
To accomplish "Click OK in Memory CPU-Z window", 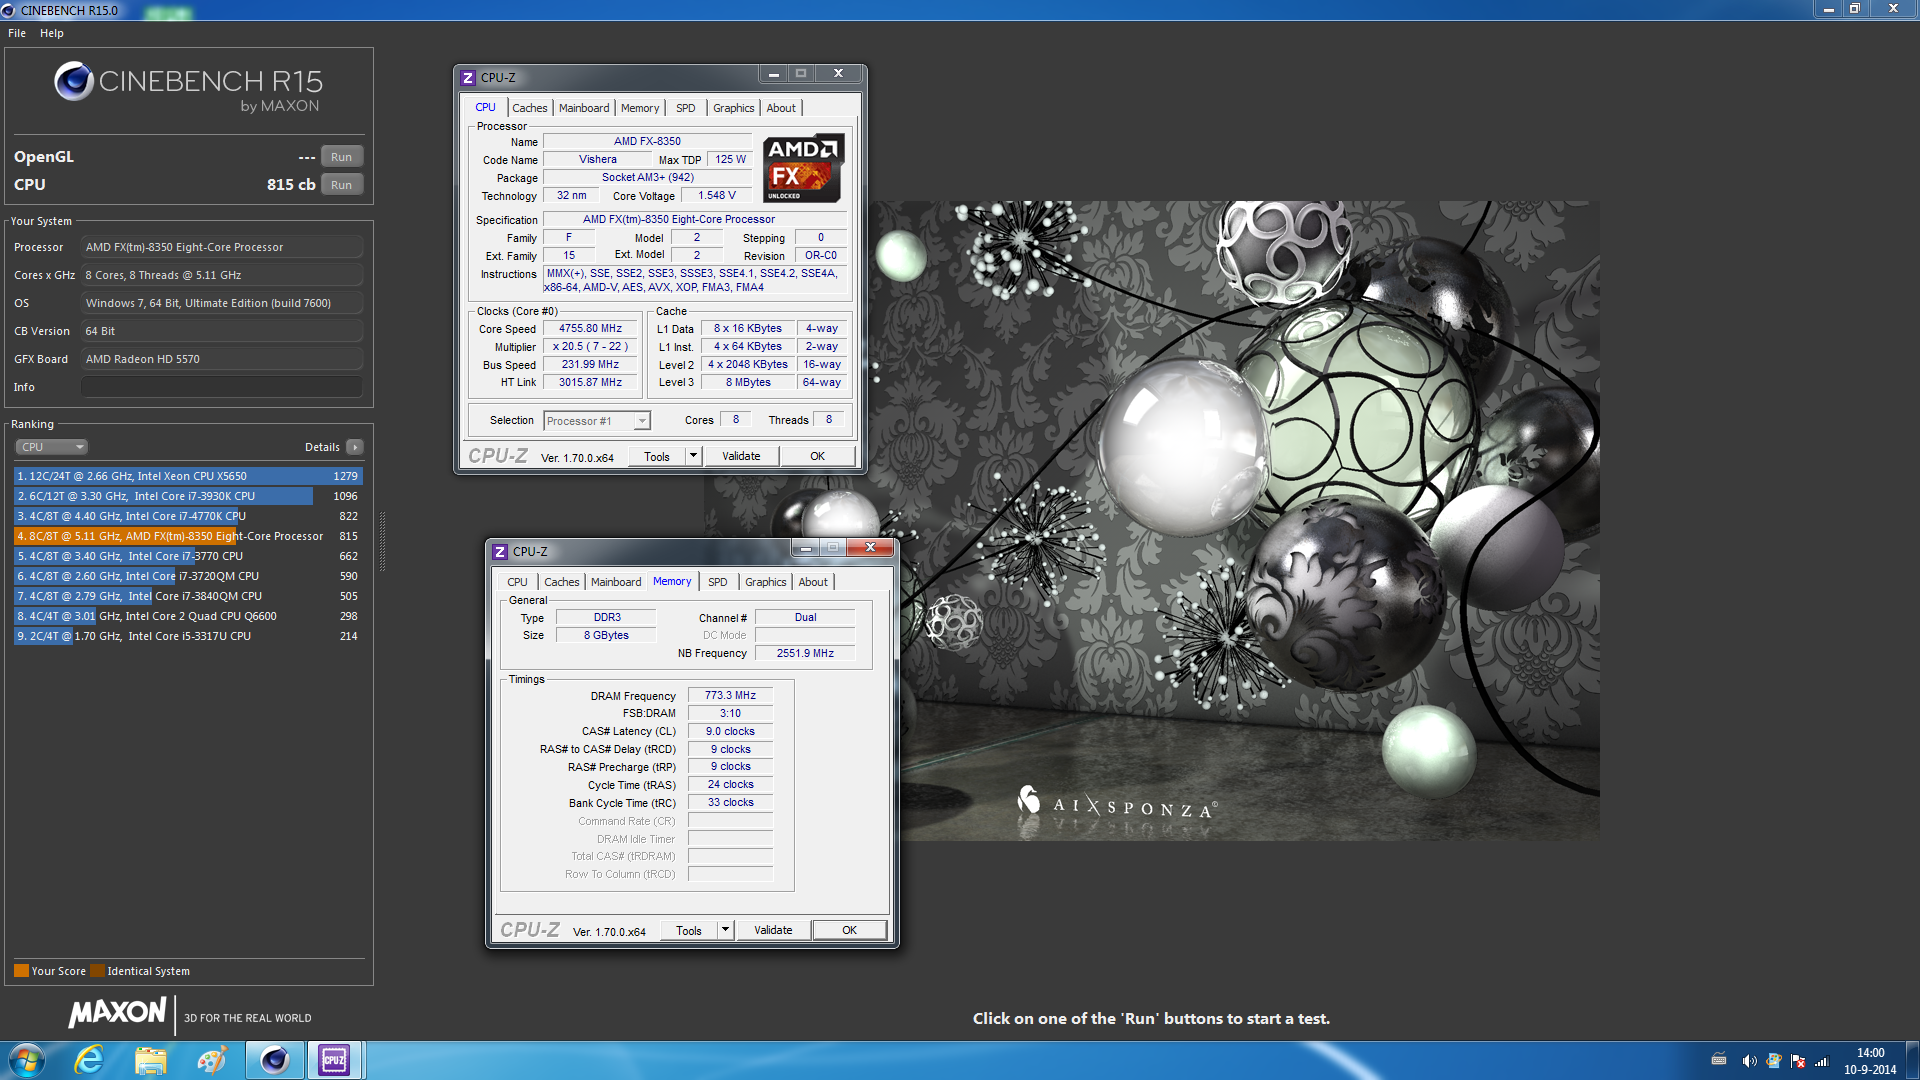I will (x=850, y=930).
